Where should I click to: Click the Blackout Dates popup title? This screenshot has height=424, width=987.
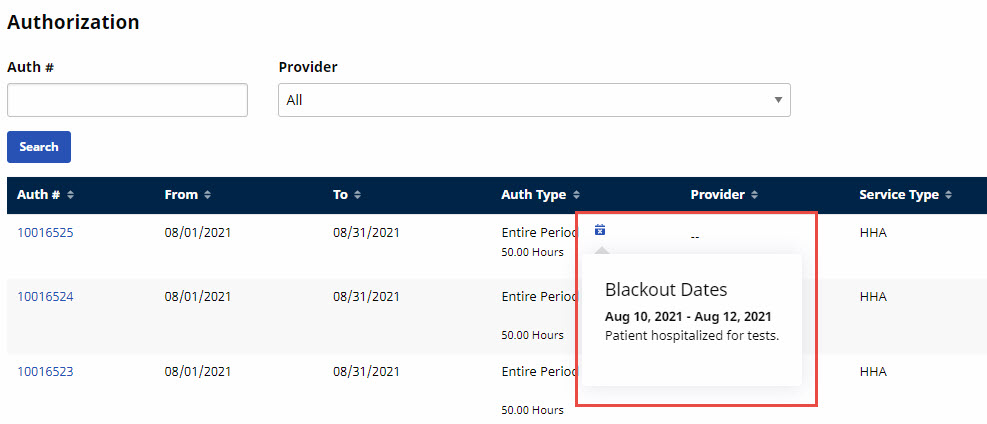(666, 289)
